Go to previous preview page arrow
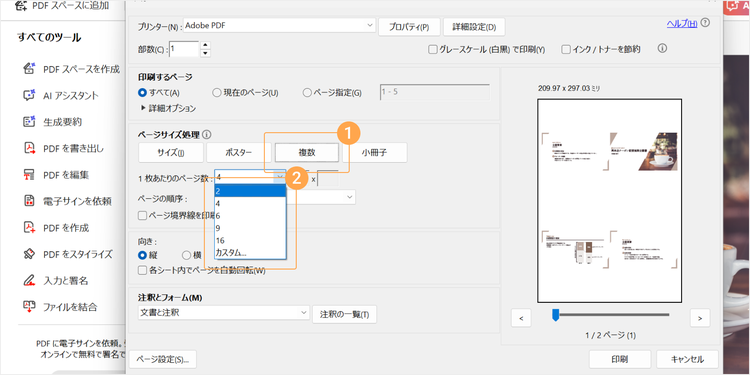Viewport: 750px width, 375px height. (521, 318)
